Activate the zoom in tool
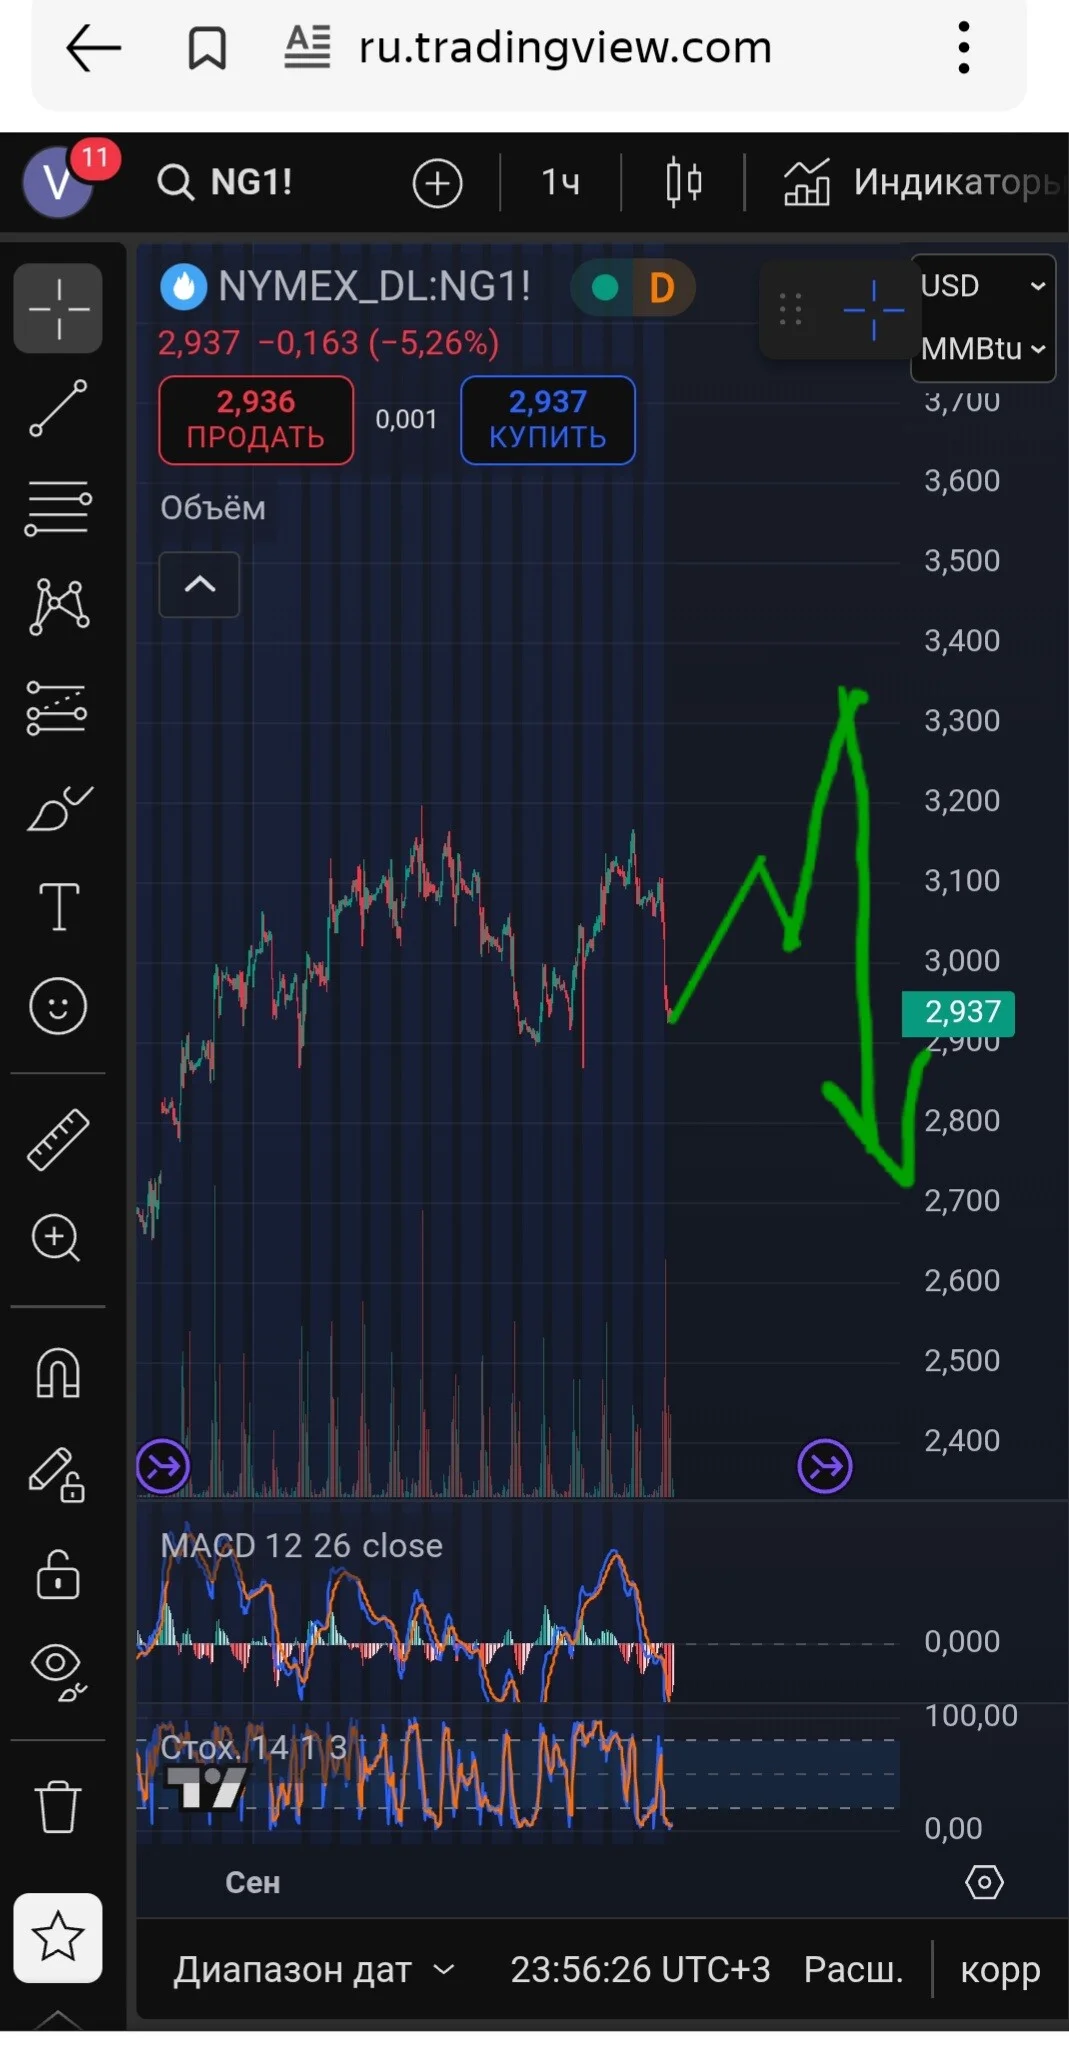This screenshot has width=1069, height=2047. tap(56, 1238)
